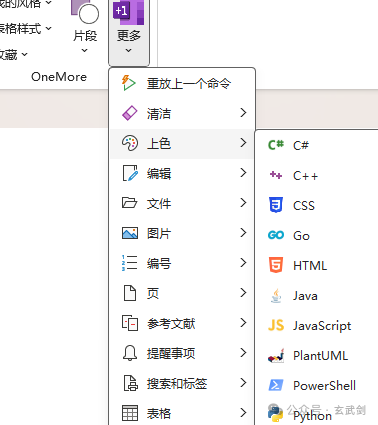Click the numbered list icon beside 编号
Image resolution: width=378 pixels, height=425 pixels.
pos(129,263)
